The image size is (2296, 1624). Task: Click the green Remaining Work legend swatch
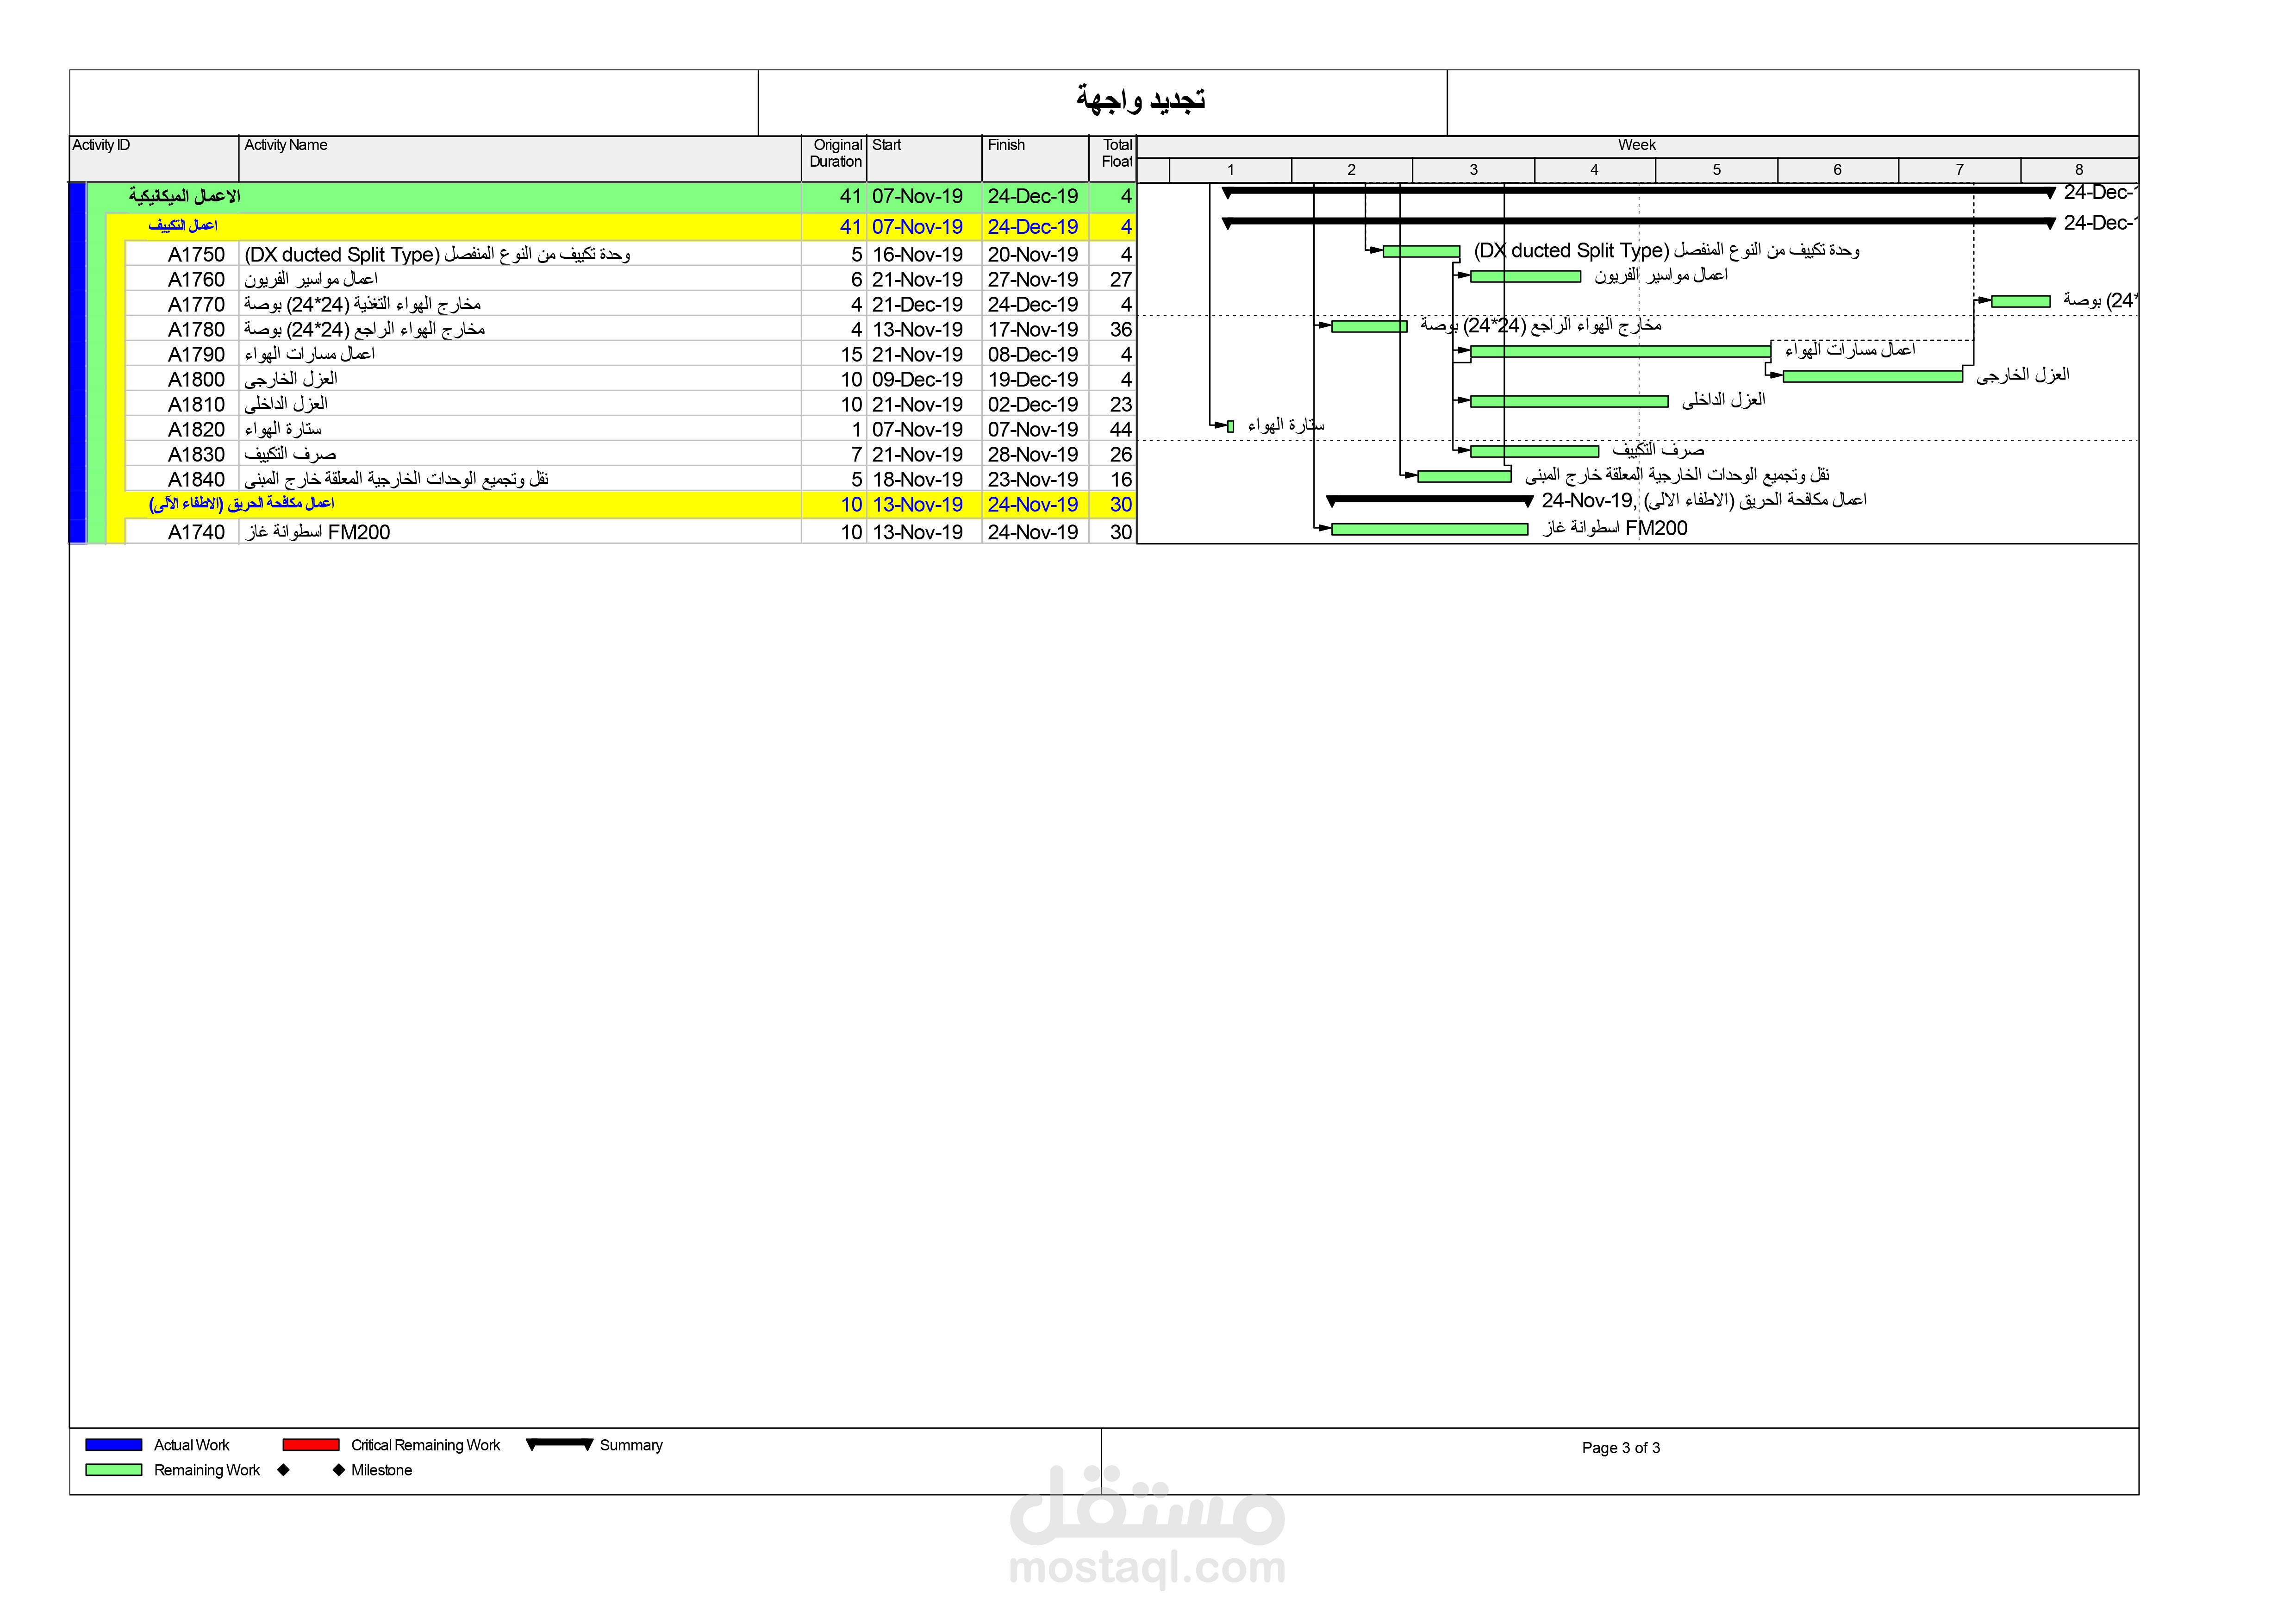113,1470
